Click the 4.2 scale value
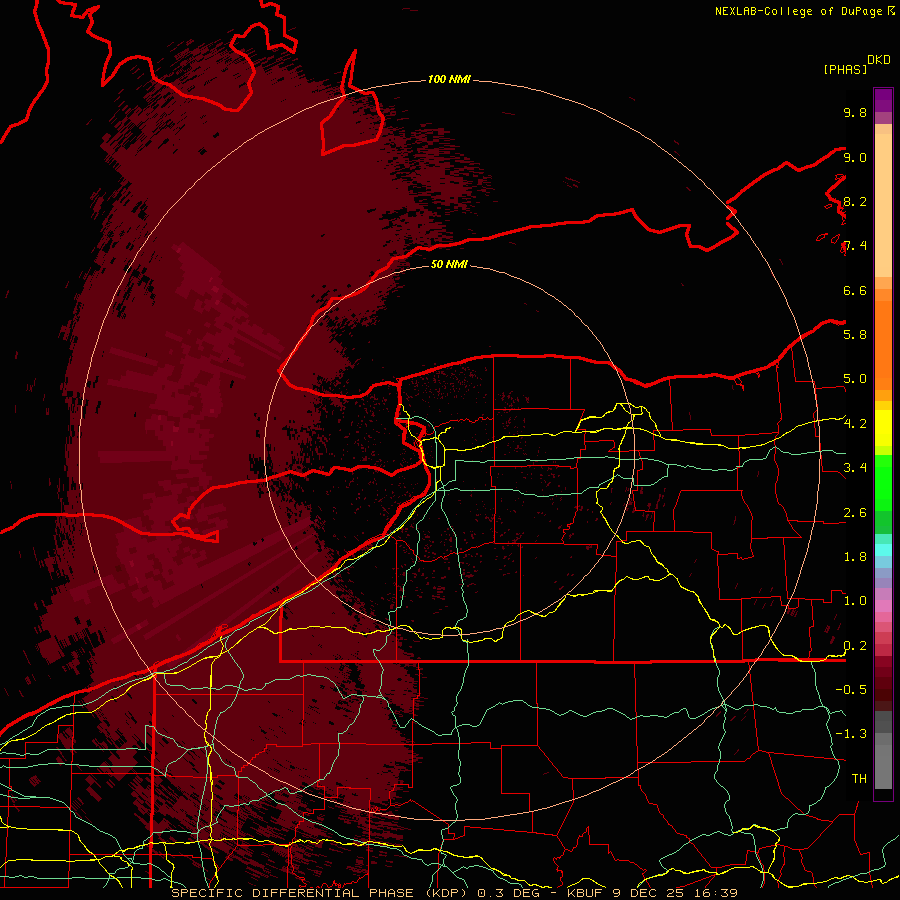Viewport: 900px width, 900px height. click(x=855, y=423)
